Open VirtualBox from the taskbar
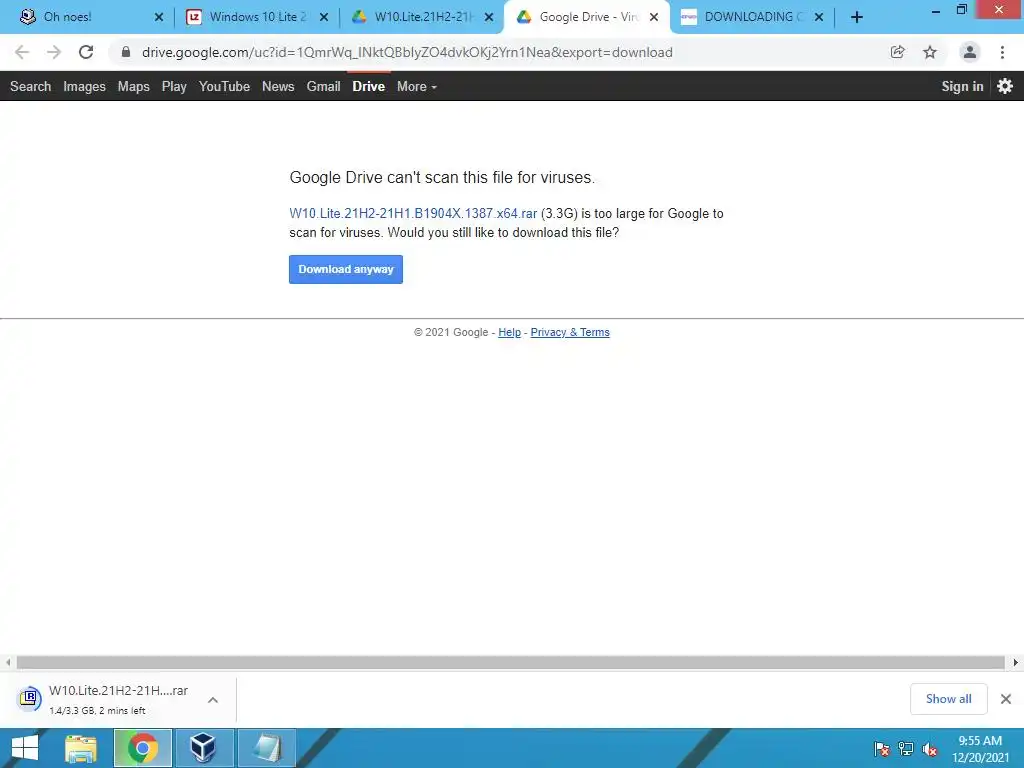The image size is (1024, 768). (204, 748)
